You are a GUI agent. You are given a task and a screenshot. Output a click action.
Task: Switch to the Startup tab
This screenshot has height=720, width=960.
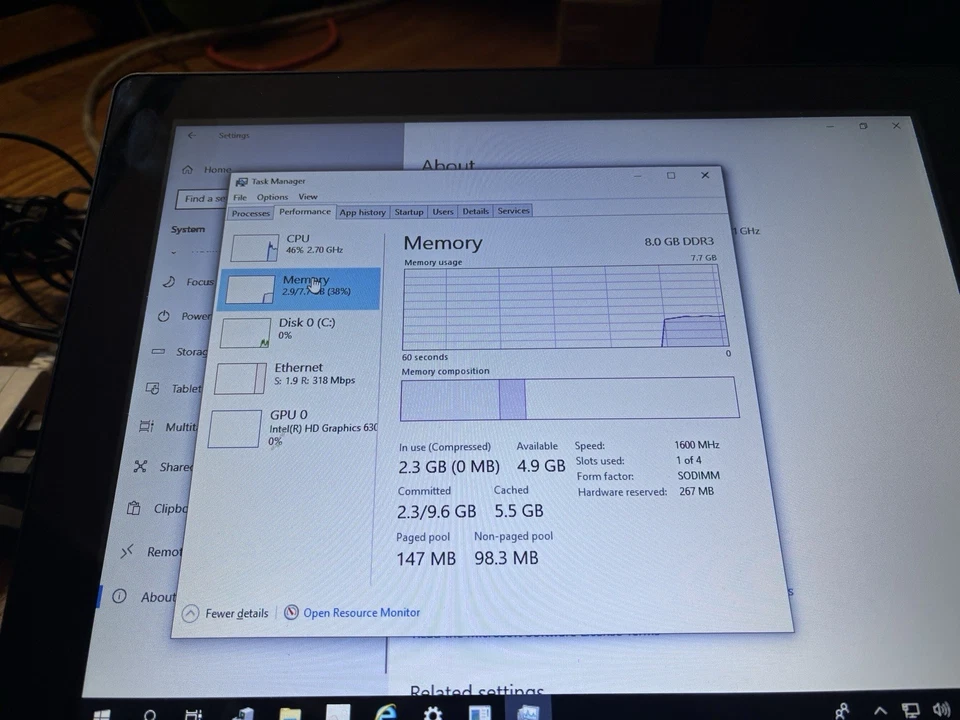[x=409, y=211]
